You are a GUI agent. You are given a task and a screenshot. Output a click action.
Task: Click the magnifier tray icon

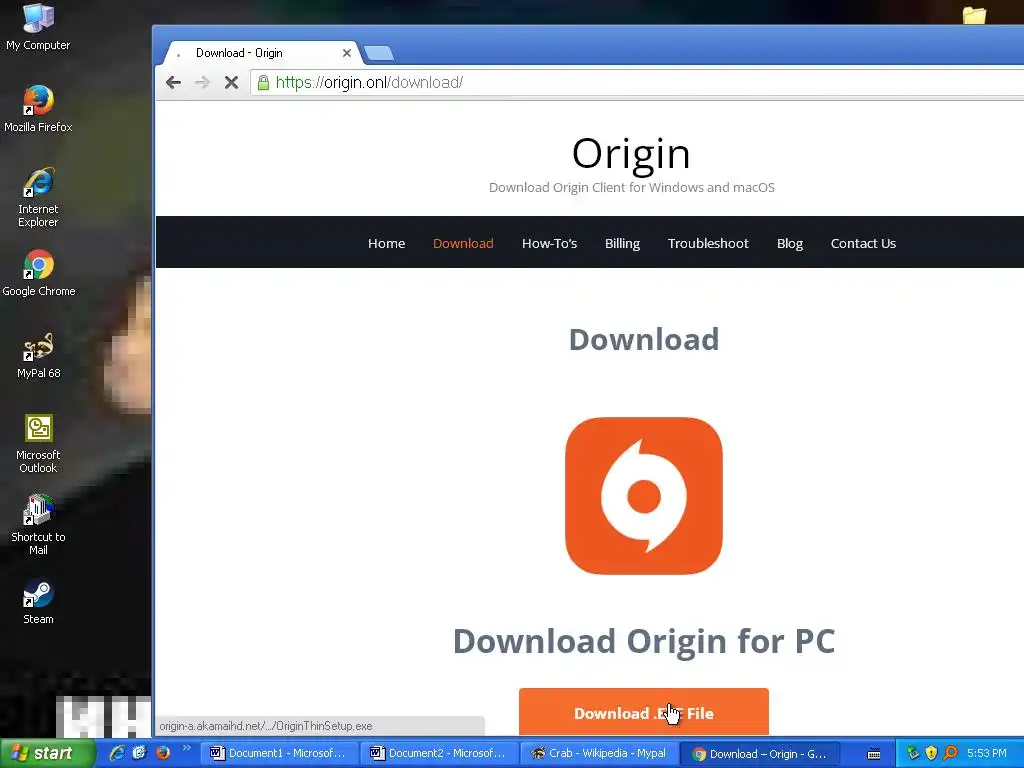(x=950, y=753)
